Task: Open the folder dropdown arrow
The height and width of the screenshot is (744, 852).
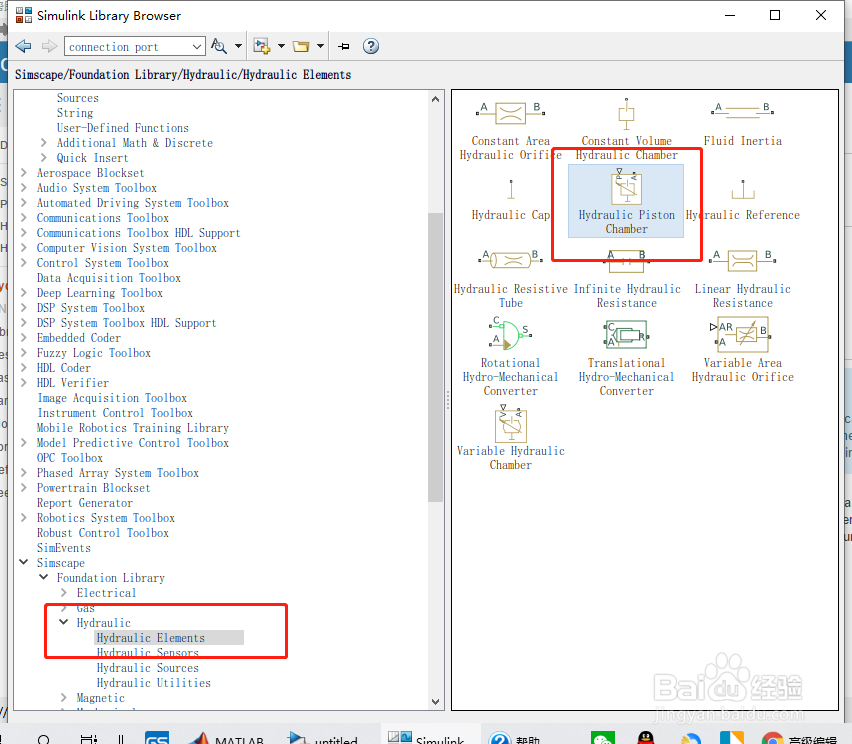Action: tap(321, 46)
